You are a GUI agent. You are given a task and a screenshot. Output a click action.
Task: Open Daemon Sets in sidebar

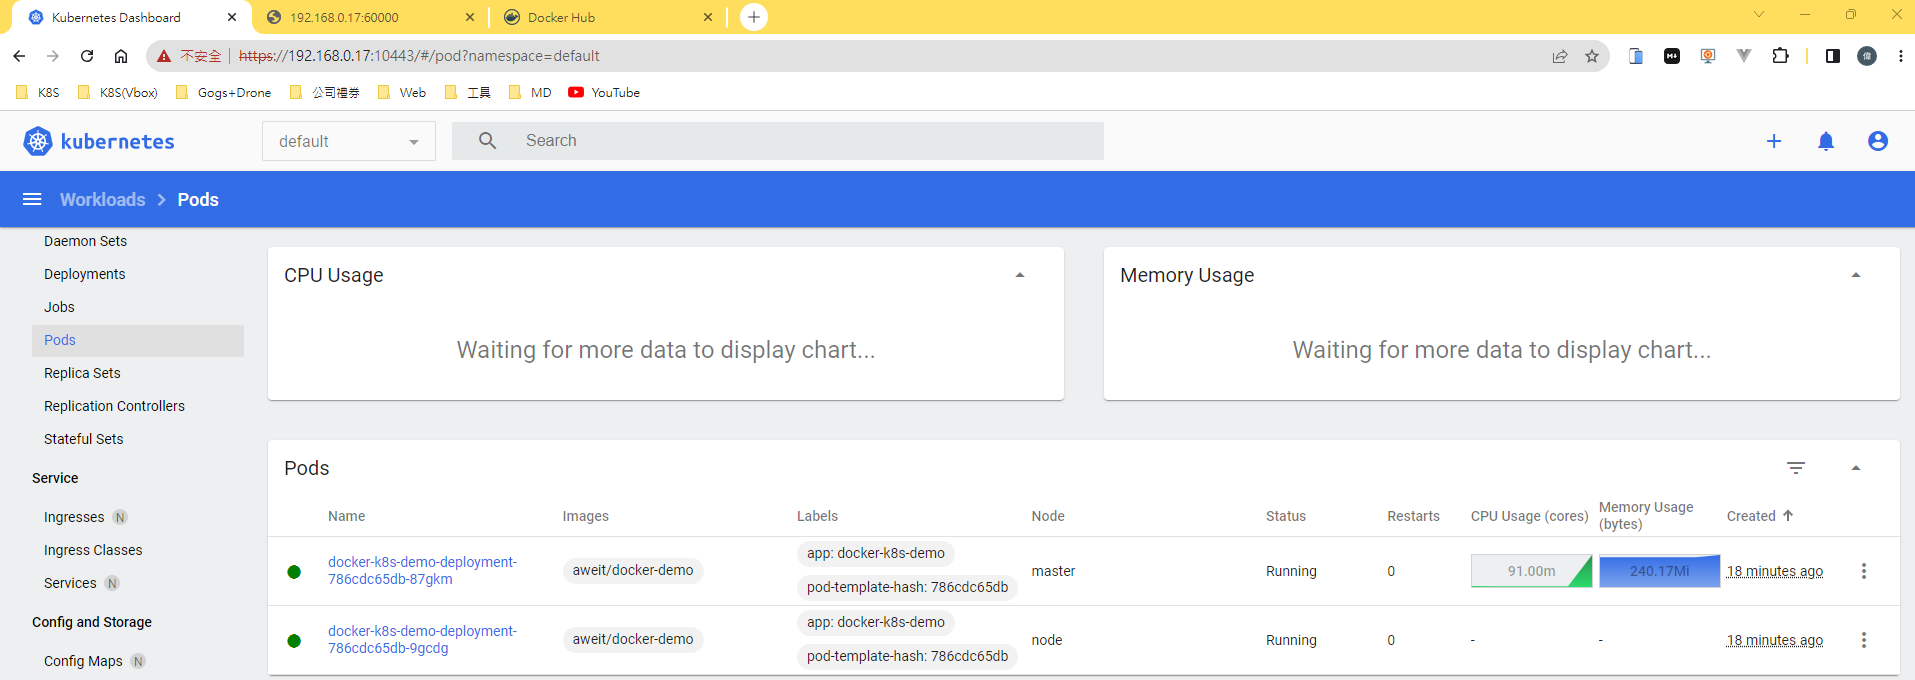pos(85,241)
